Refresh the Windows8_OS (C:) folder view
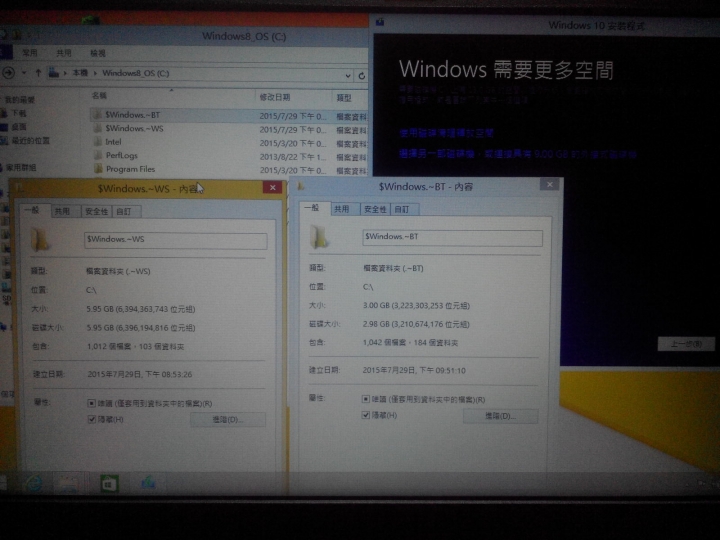720x540 pixels. (362, 76)
